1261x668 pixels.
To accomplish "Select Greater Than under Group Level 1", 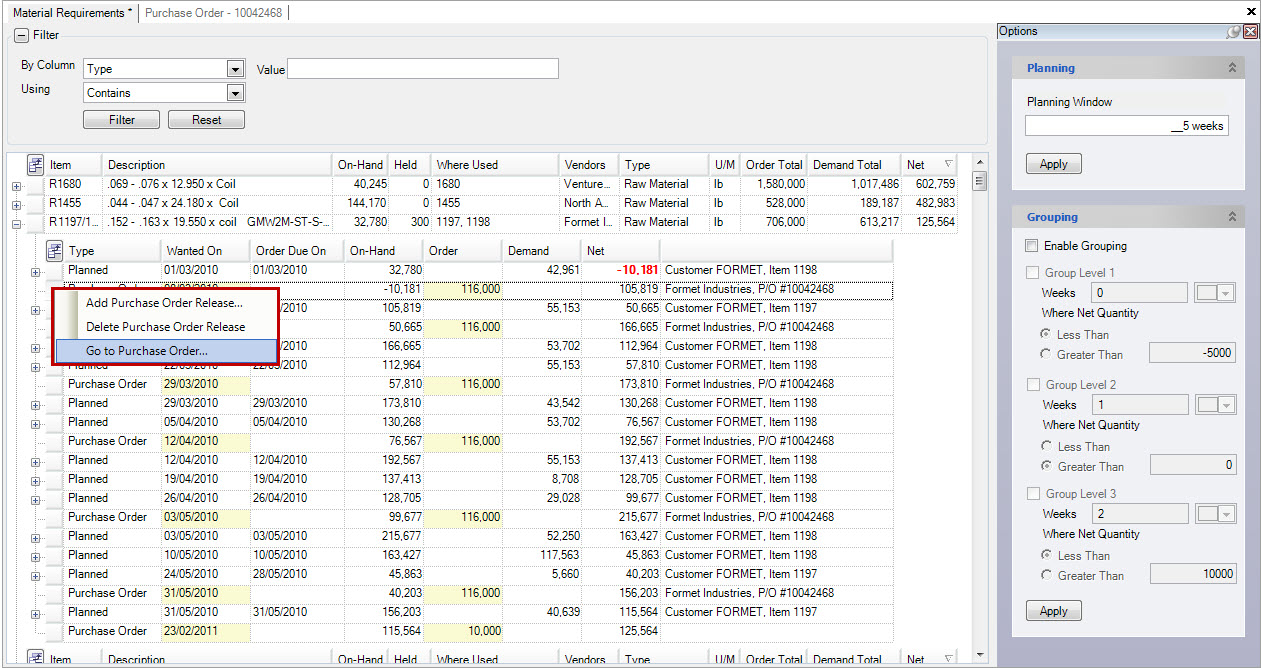I will point(1046,354).
